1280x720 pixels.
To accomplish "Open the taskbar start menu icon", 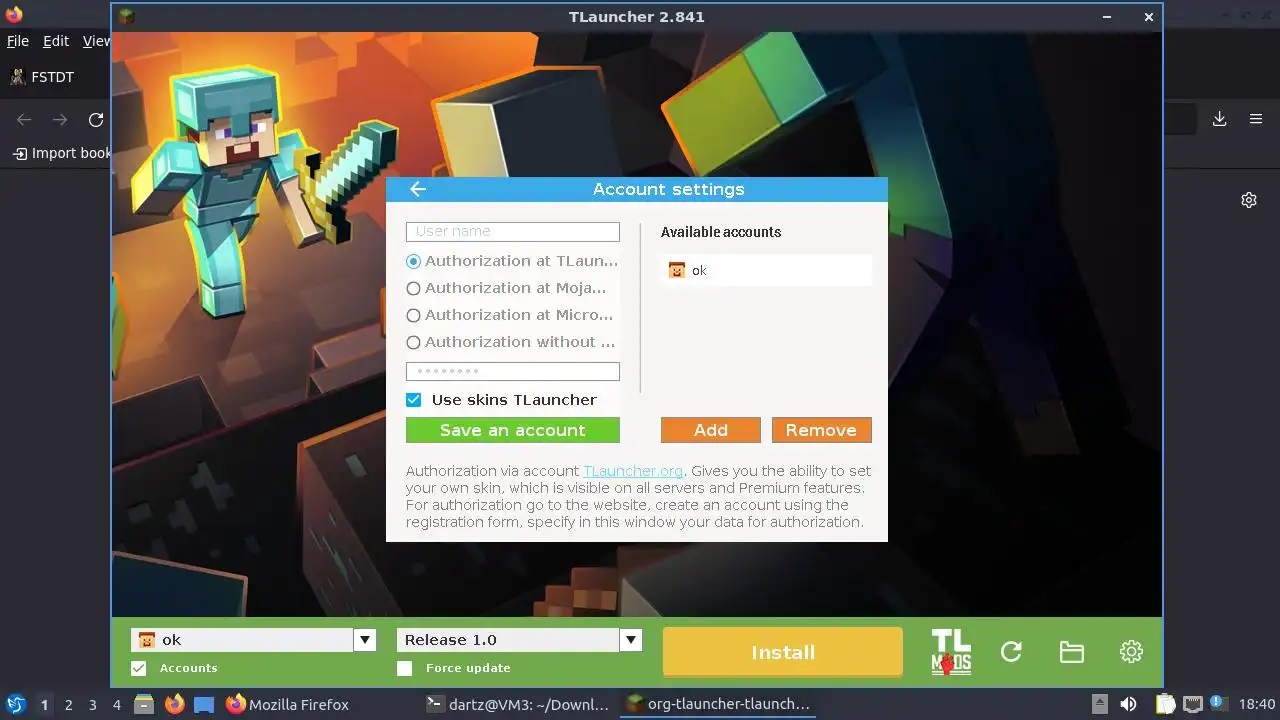I will pos(16,704).
